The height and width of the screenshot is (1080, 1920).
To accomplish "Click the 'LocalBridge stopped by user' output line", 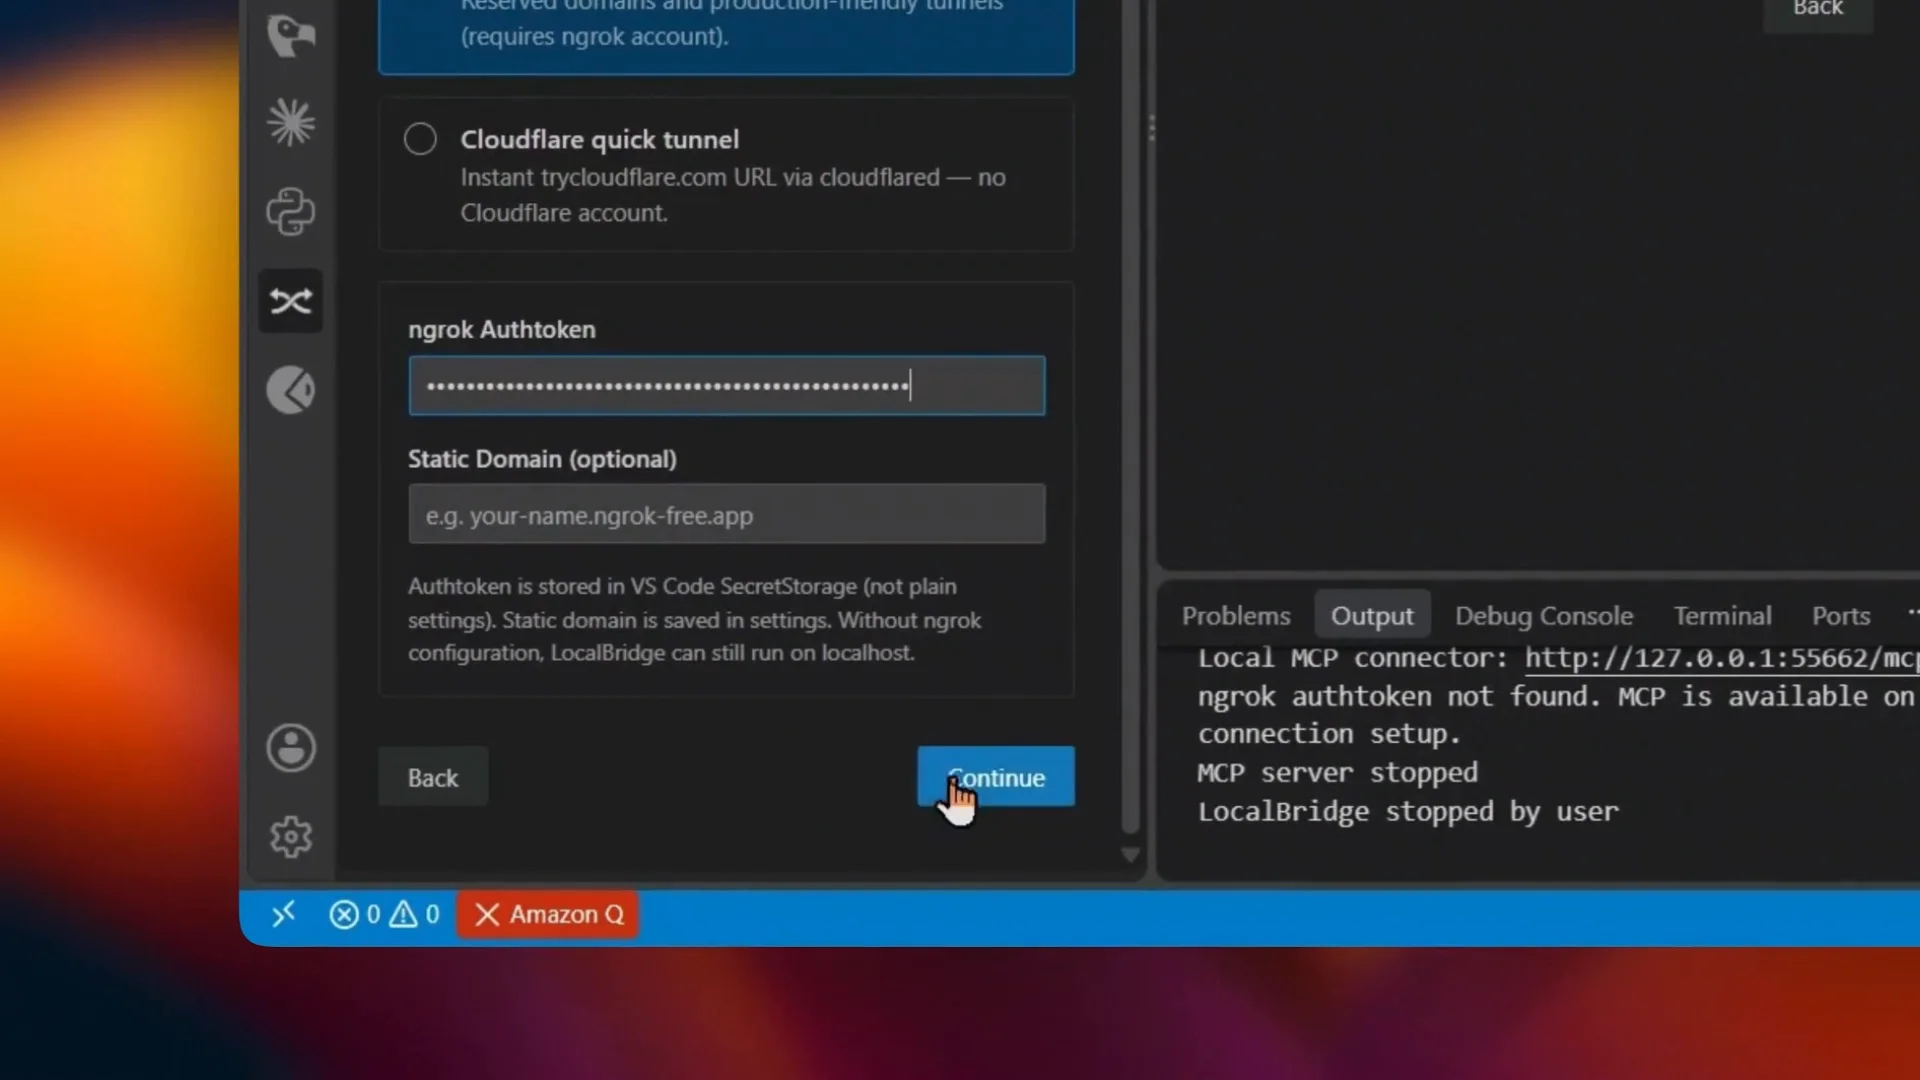I will tap(1408, 812).
